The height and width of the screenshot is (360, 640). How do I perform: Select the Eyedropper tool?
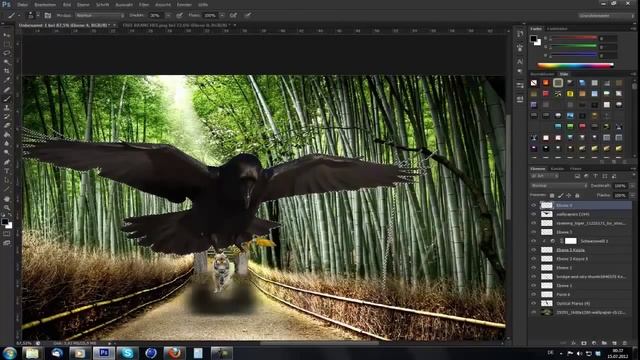tap(7, 80)
